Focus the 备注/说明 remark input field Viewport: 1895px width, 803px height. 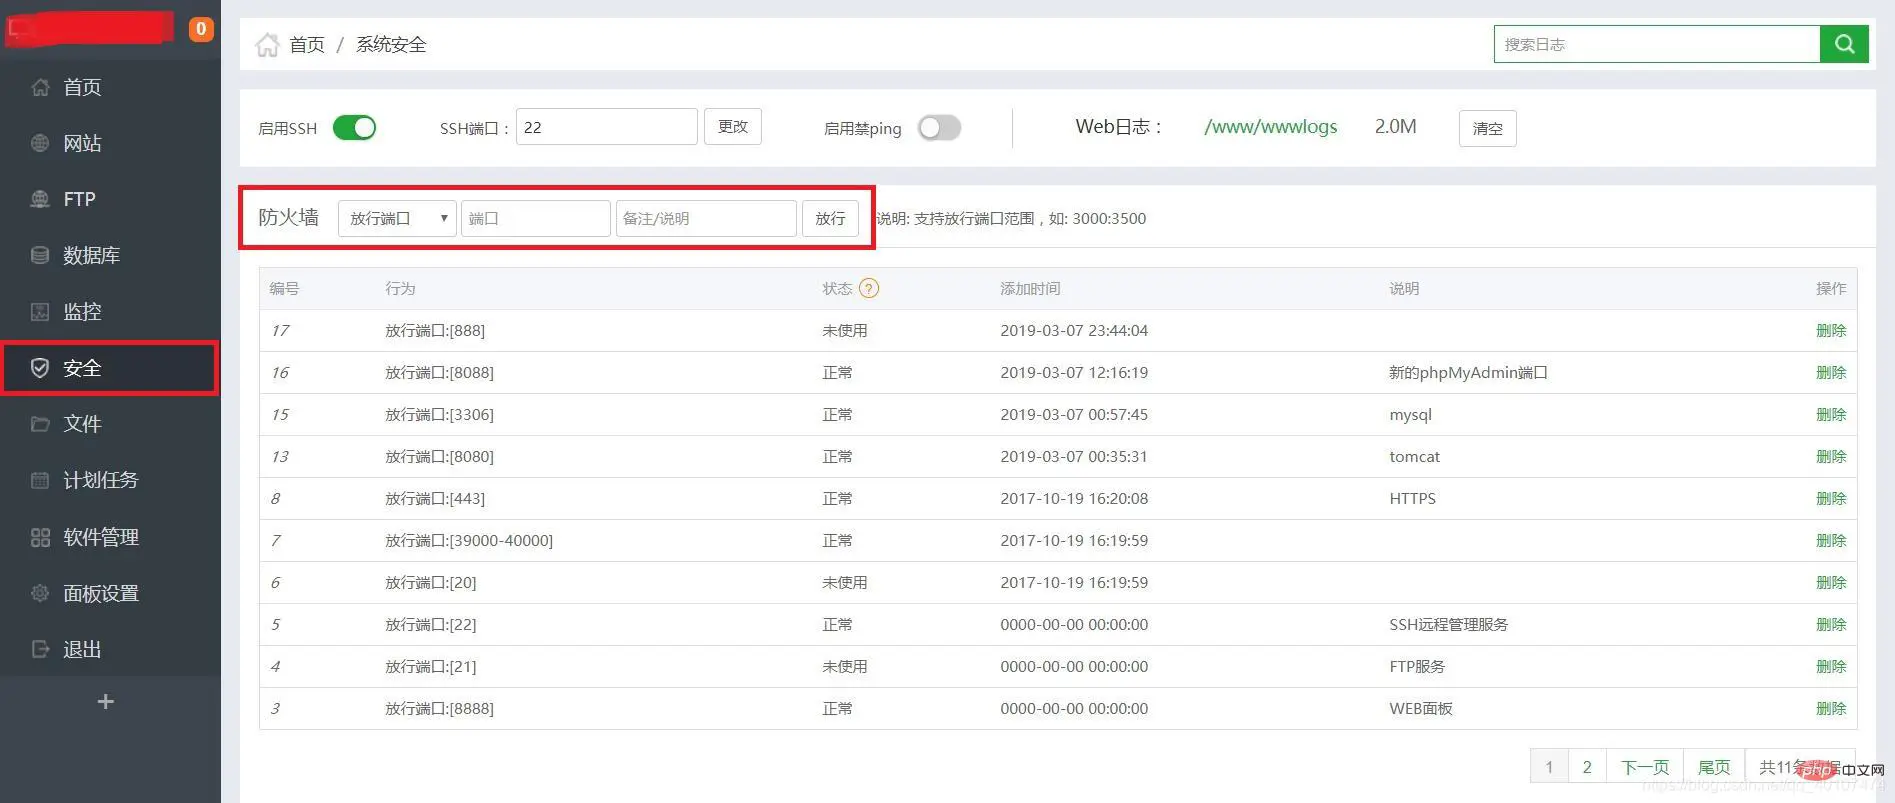coord(706,218)
